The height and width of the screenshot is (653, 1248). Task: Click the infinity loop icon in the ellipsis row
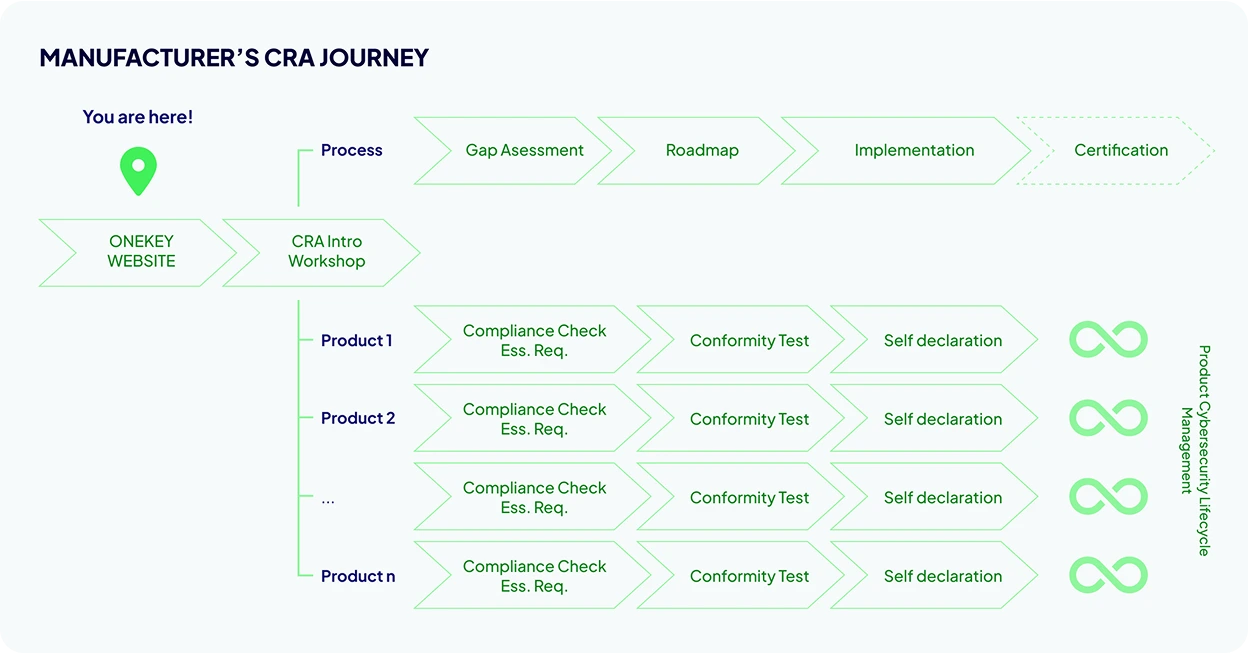pyautogui.click(x=1108, y=497)
